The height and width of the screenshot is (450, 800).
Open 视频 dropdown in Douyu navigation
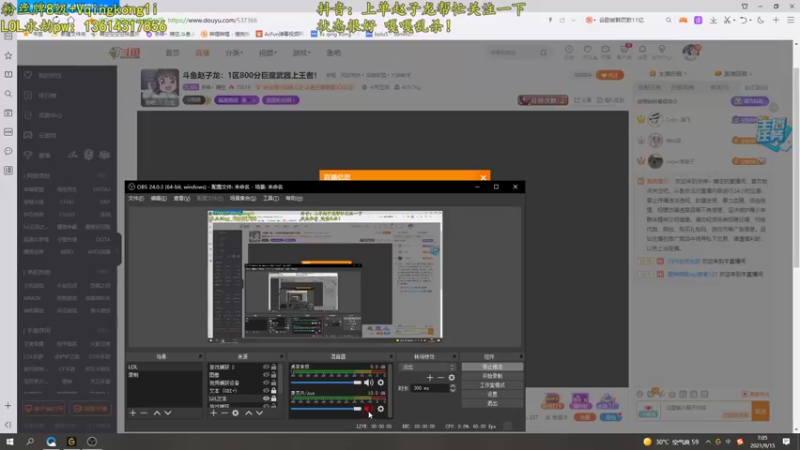[x=267, y=53]
